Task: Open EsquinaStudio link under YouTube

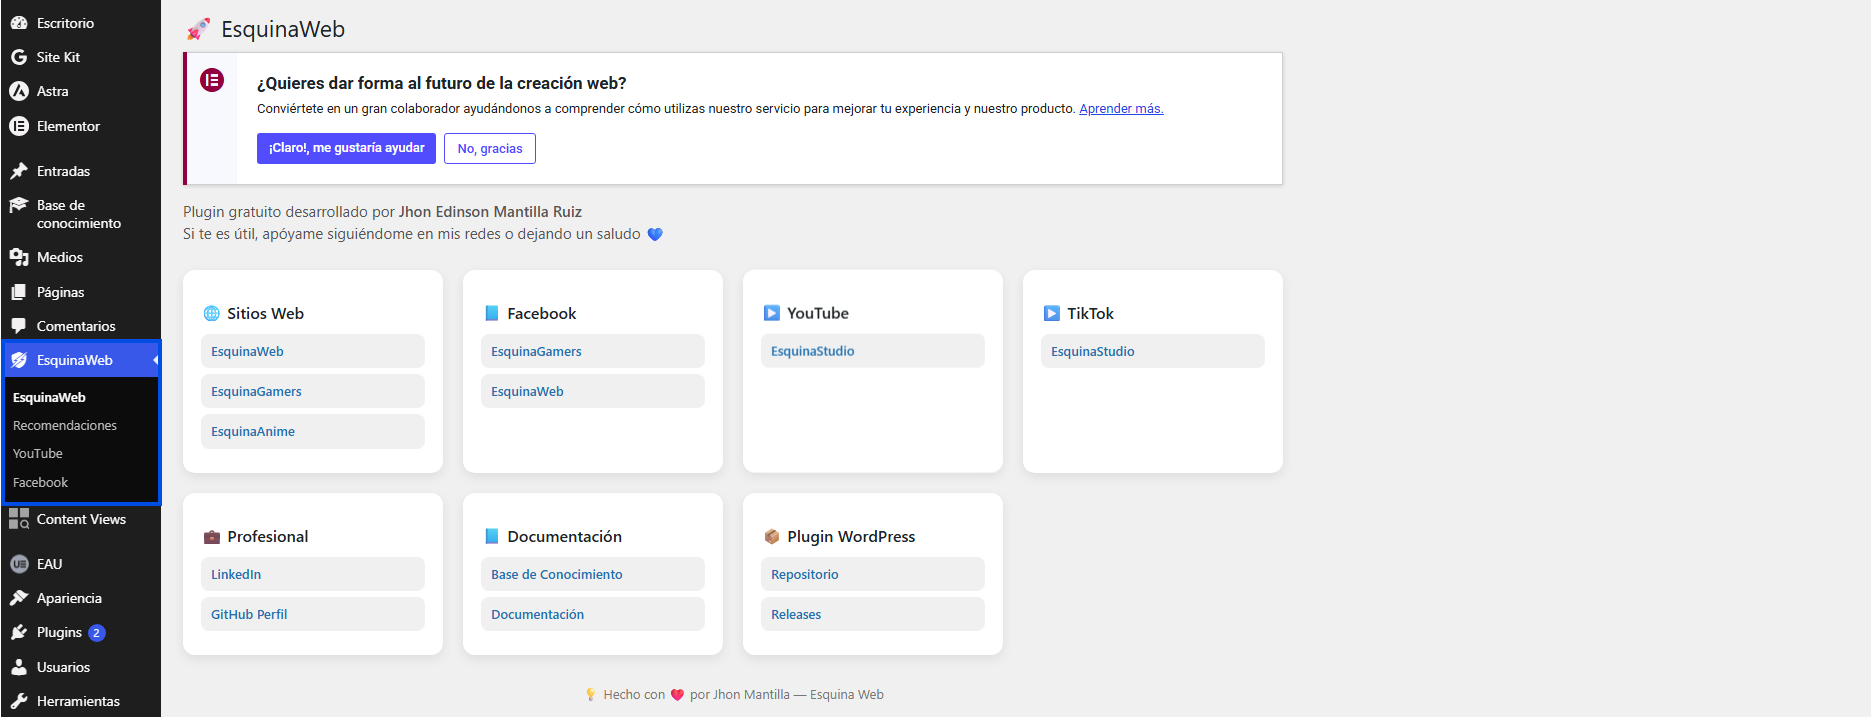Action: tap(873, 351)
